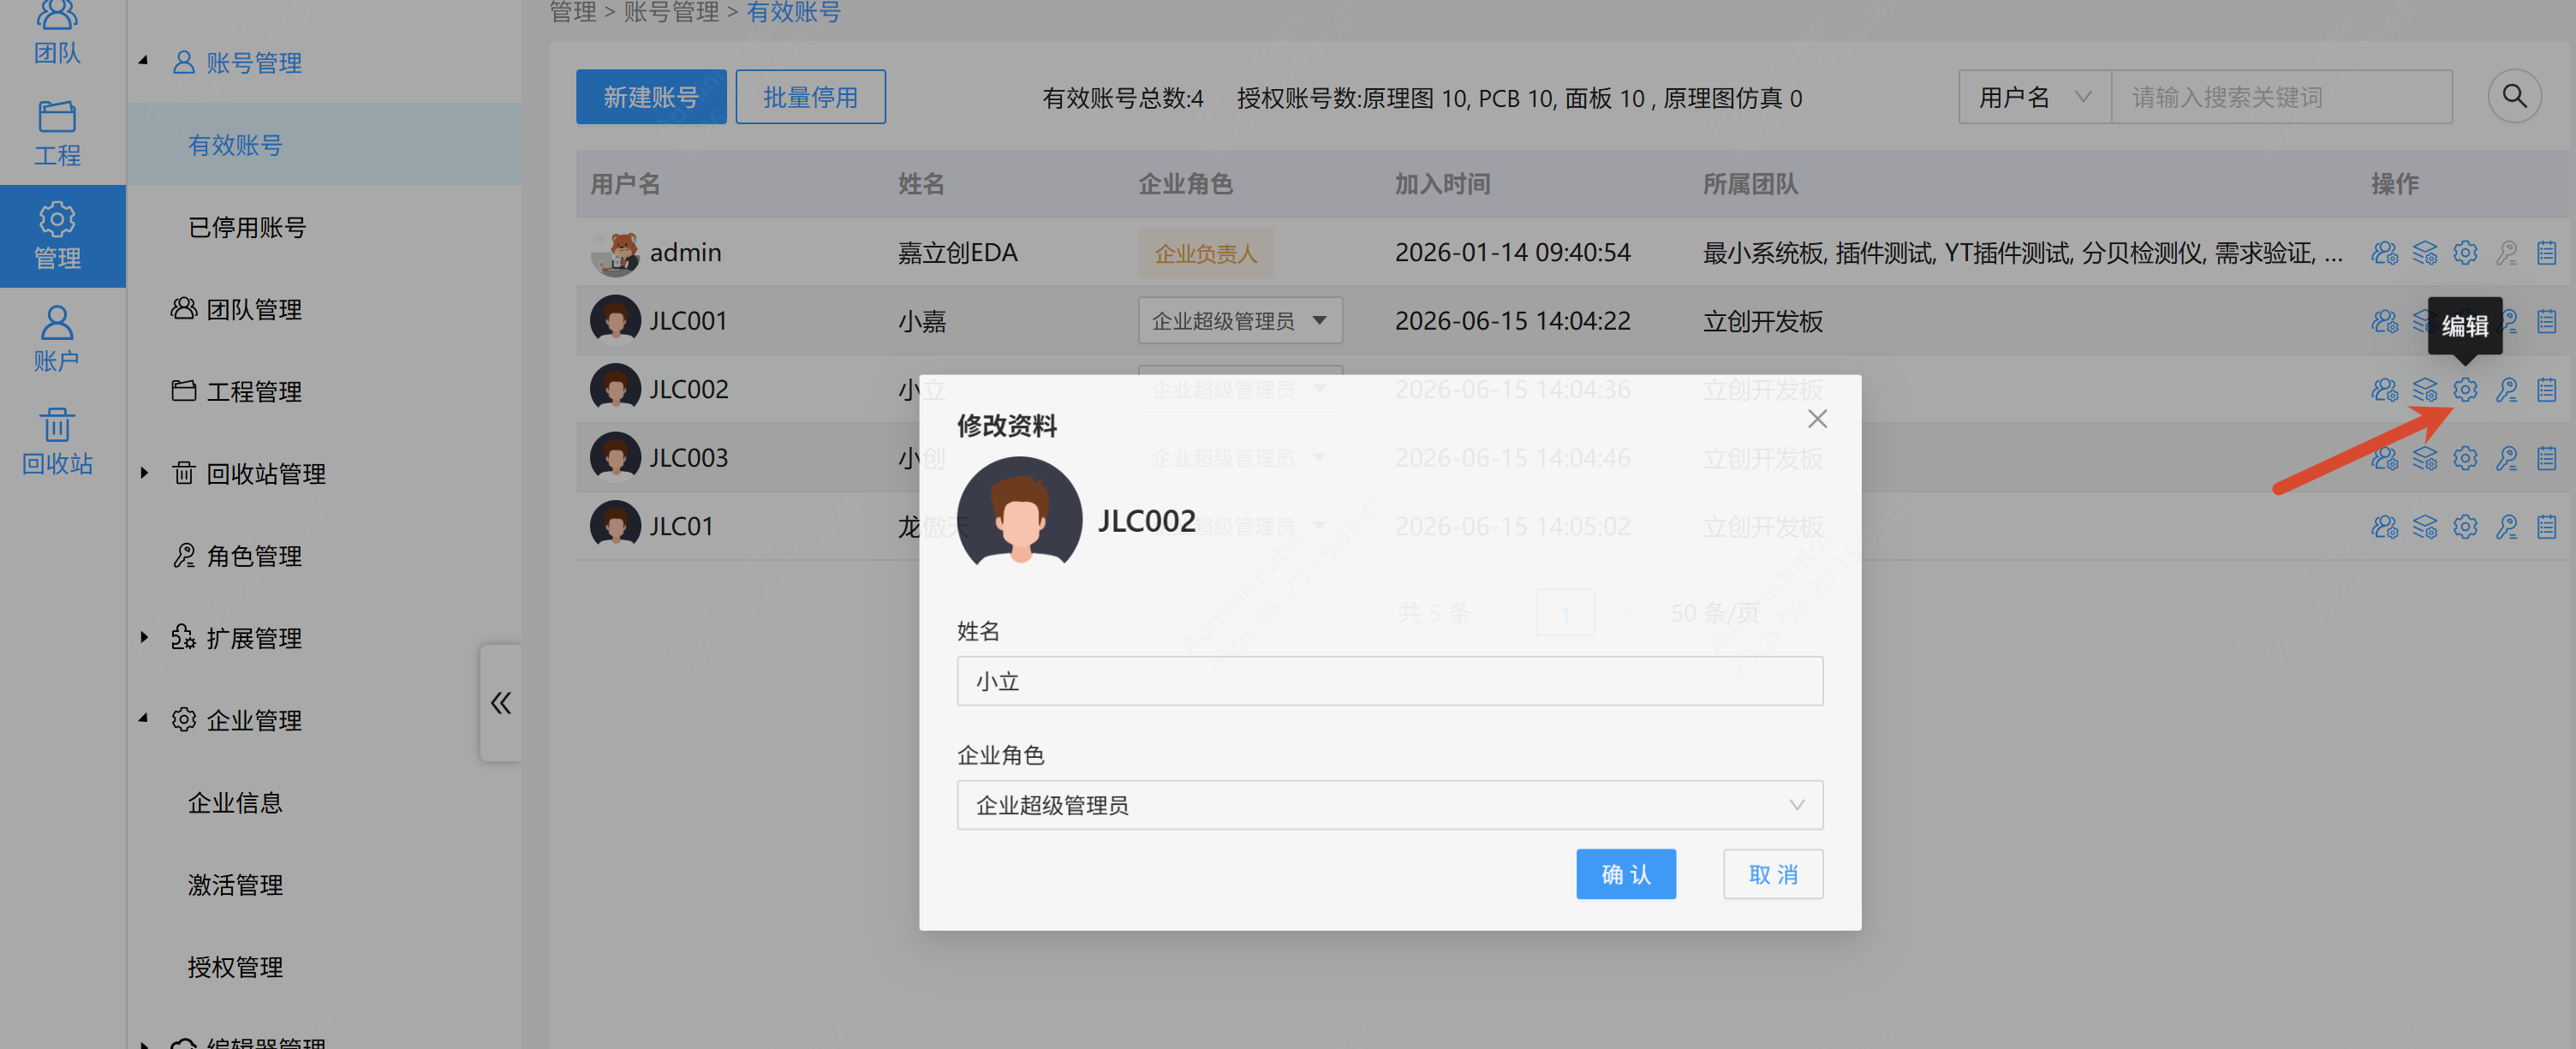Collapse the 企业管理 tree node
Viewport: 2576px width, 1049px height.
point(143,718)
